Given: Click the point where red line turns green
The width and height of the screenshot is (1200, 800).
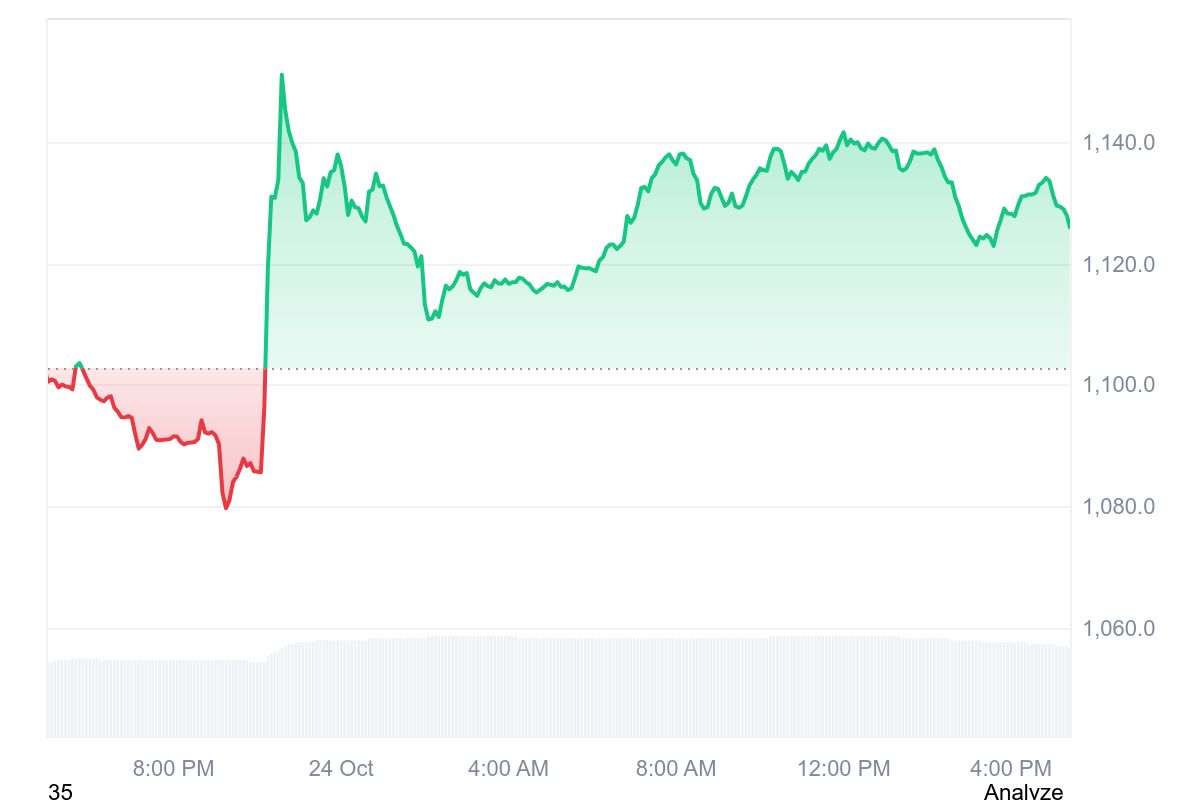Looking at the screenshot, I should (x=265, y=369).
